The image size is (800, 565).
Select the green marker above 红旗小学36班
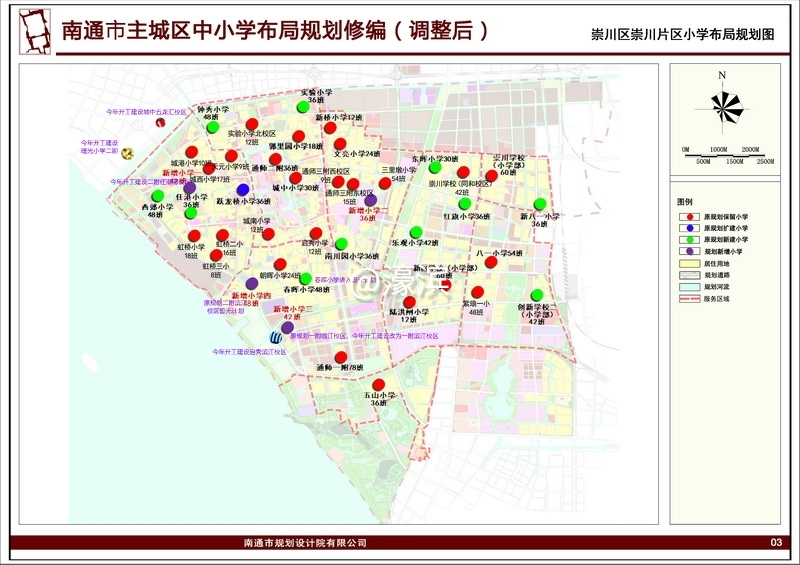coord(464,204)
